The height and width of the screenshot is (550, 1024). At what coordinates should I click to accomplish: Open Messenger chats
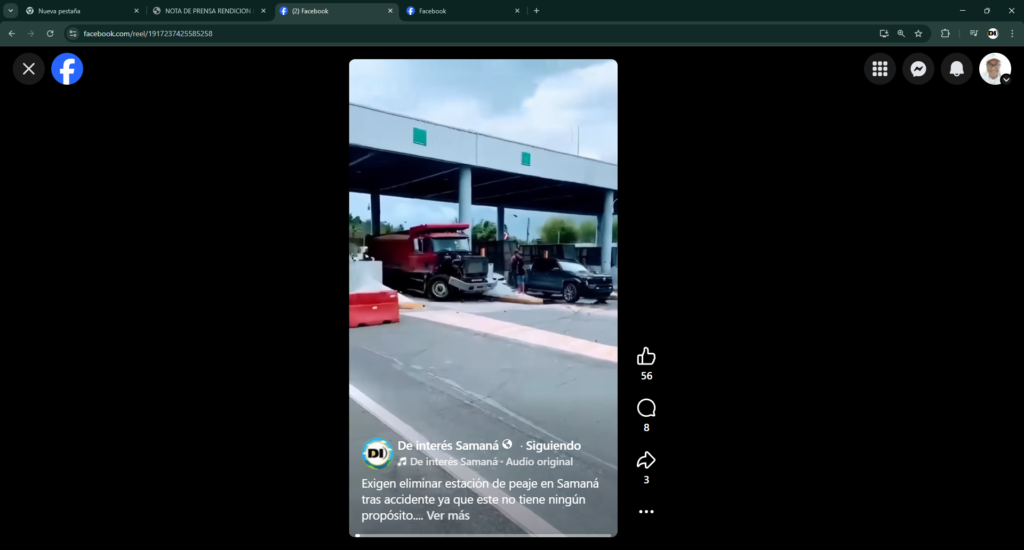[x=918, y=69]
